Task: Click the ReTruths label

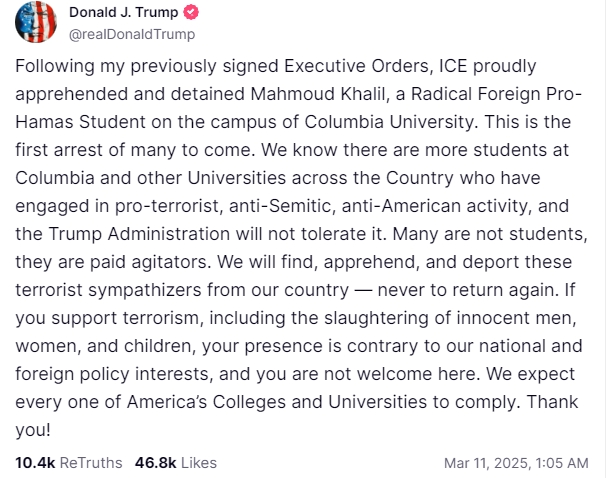Action: (x=92, y=463)
